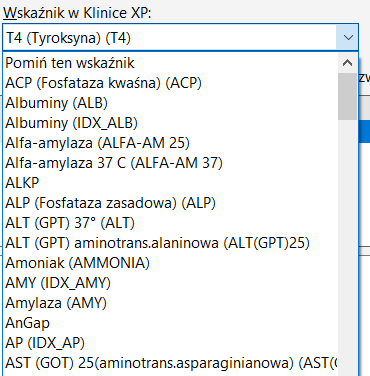Click the T4 (Tyroksyna) (T4) selected value field
This screenshot has width=370, height=376.
(170, 38)
